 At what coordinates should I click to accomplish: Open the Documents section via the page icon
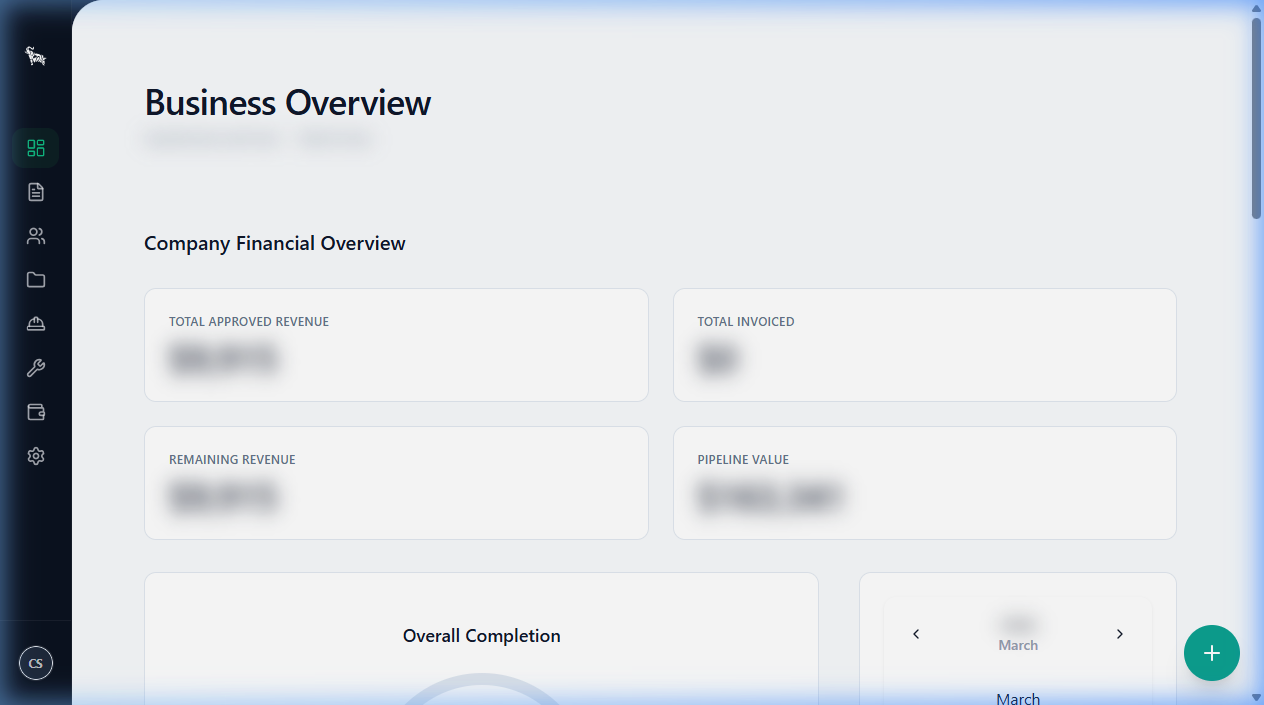36,191
